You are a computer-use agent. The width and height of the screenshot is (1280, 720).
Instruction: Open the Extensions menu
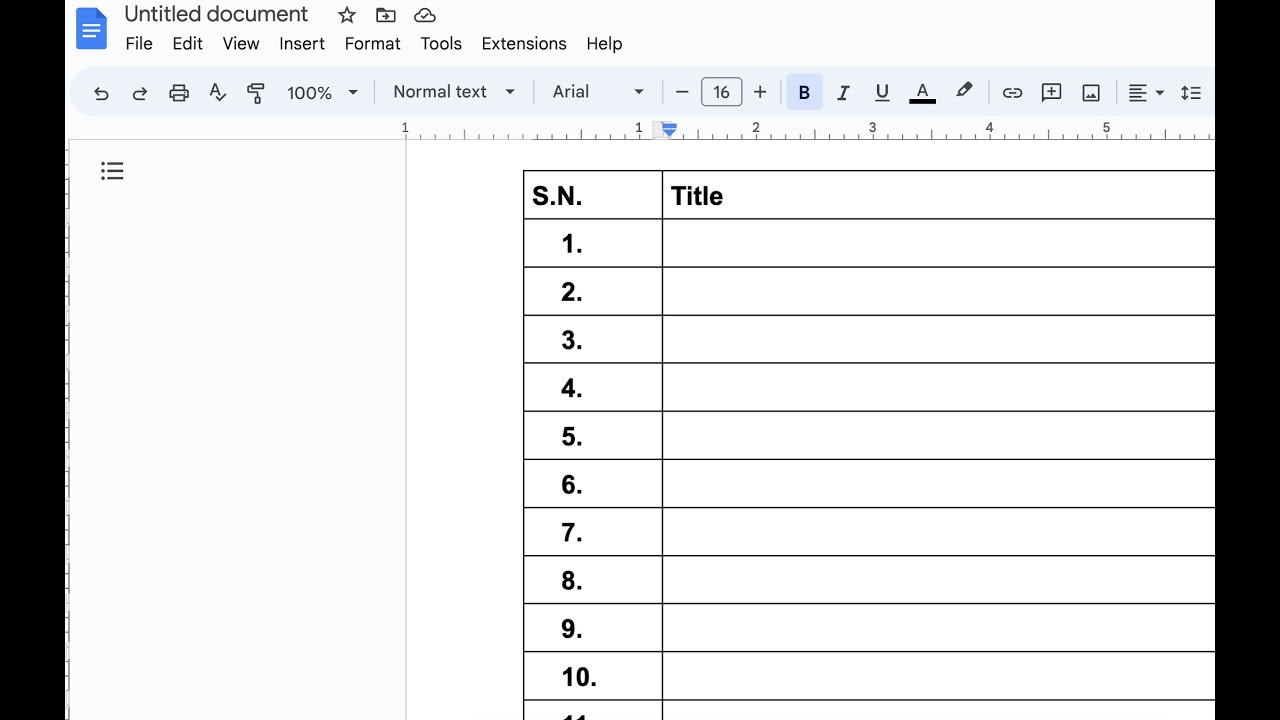point(524,43)
